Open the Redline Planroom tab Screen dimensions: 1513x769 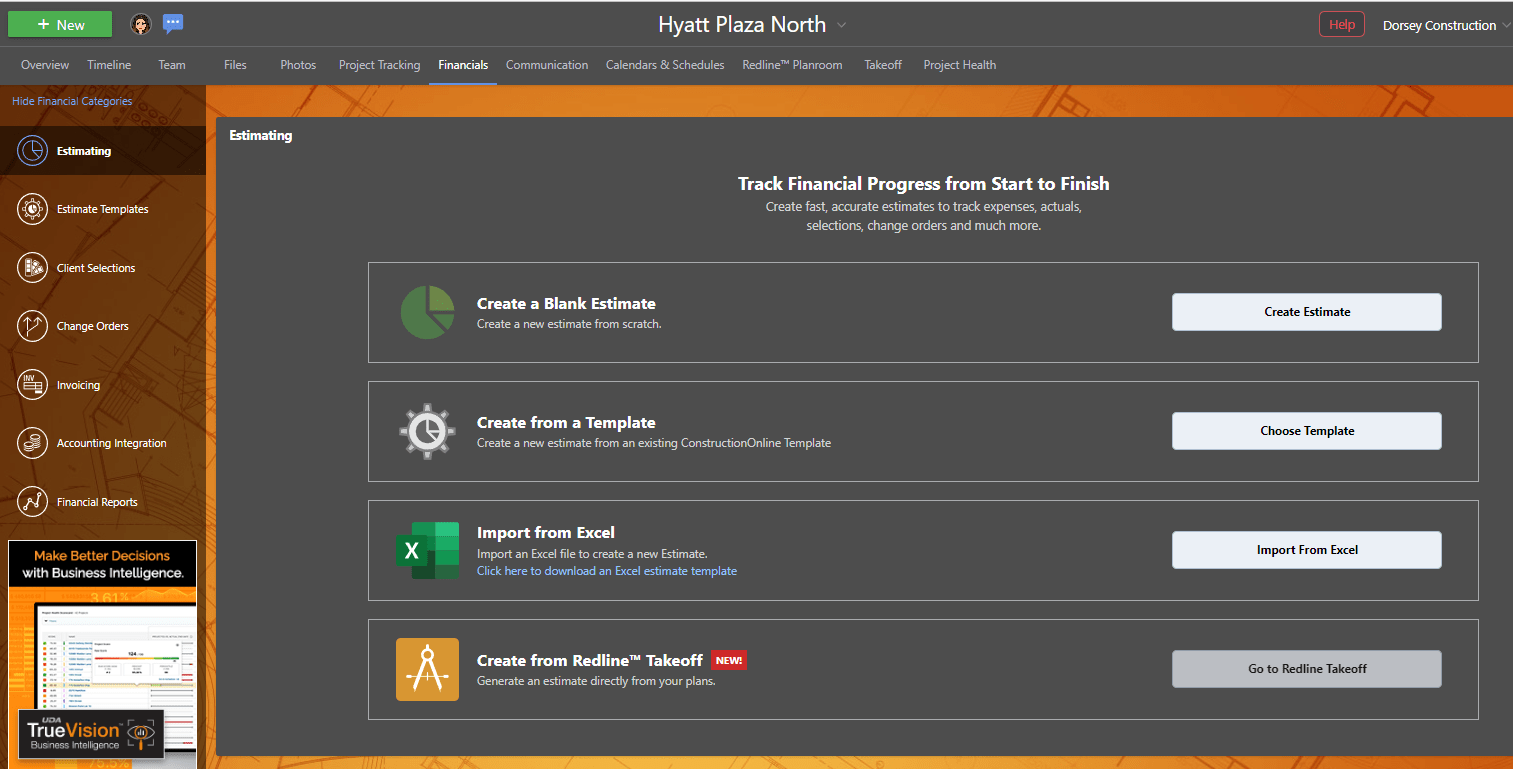792,65
